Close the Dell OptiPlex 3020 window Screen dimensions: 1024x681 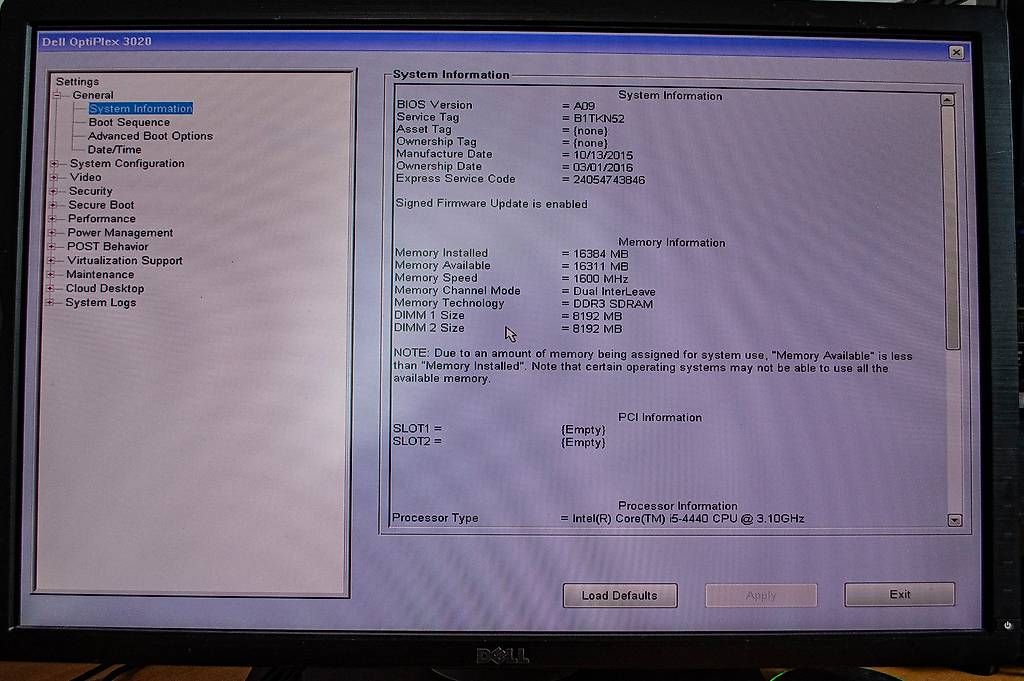pos(956,52)
